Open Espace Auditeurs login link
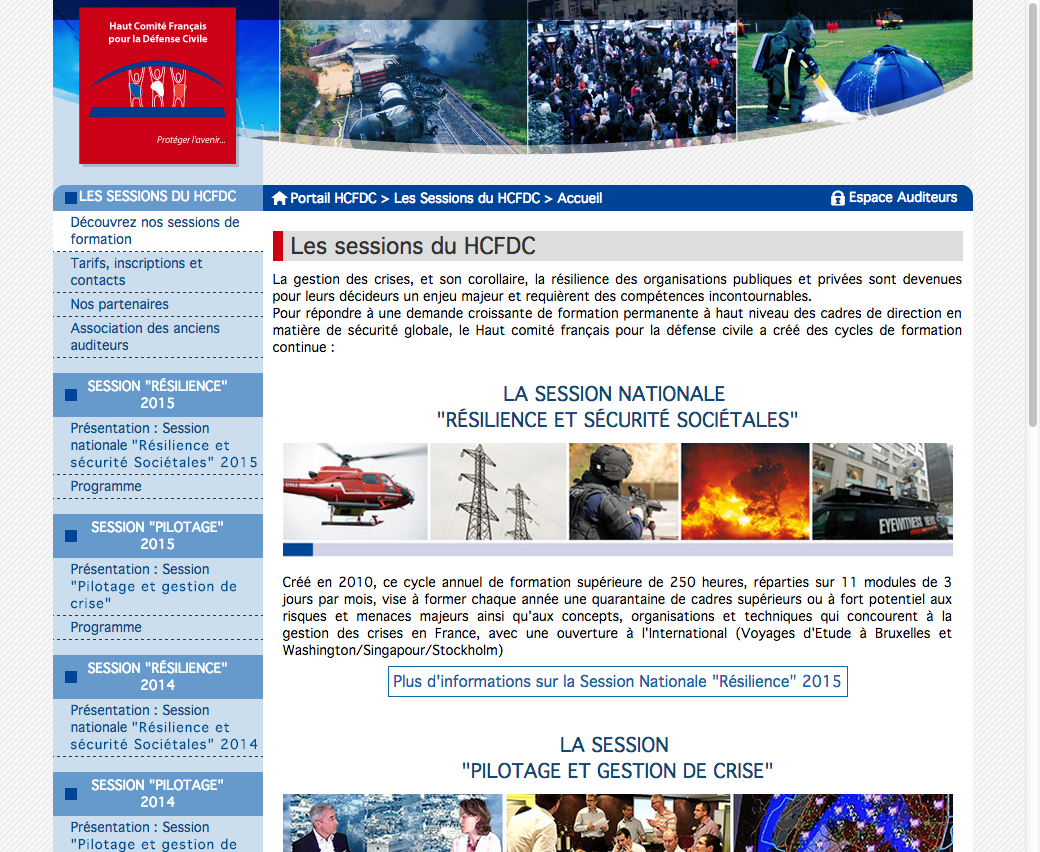 (x=903, y=198)
